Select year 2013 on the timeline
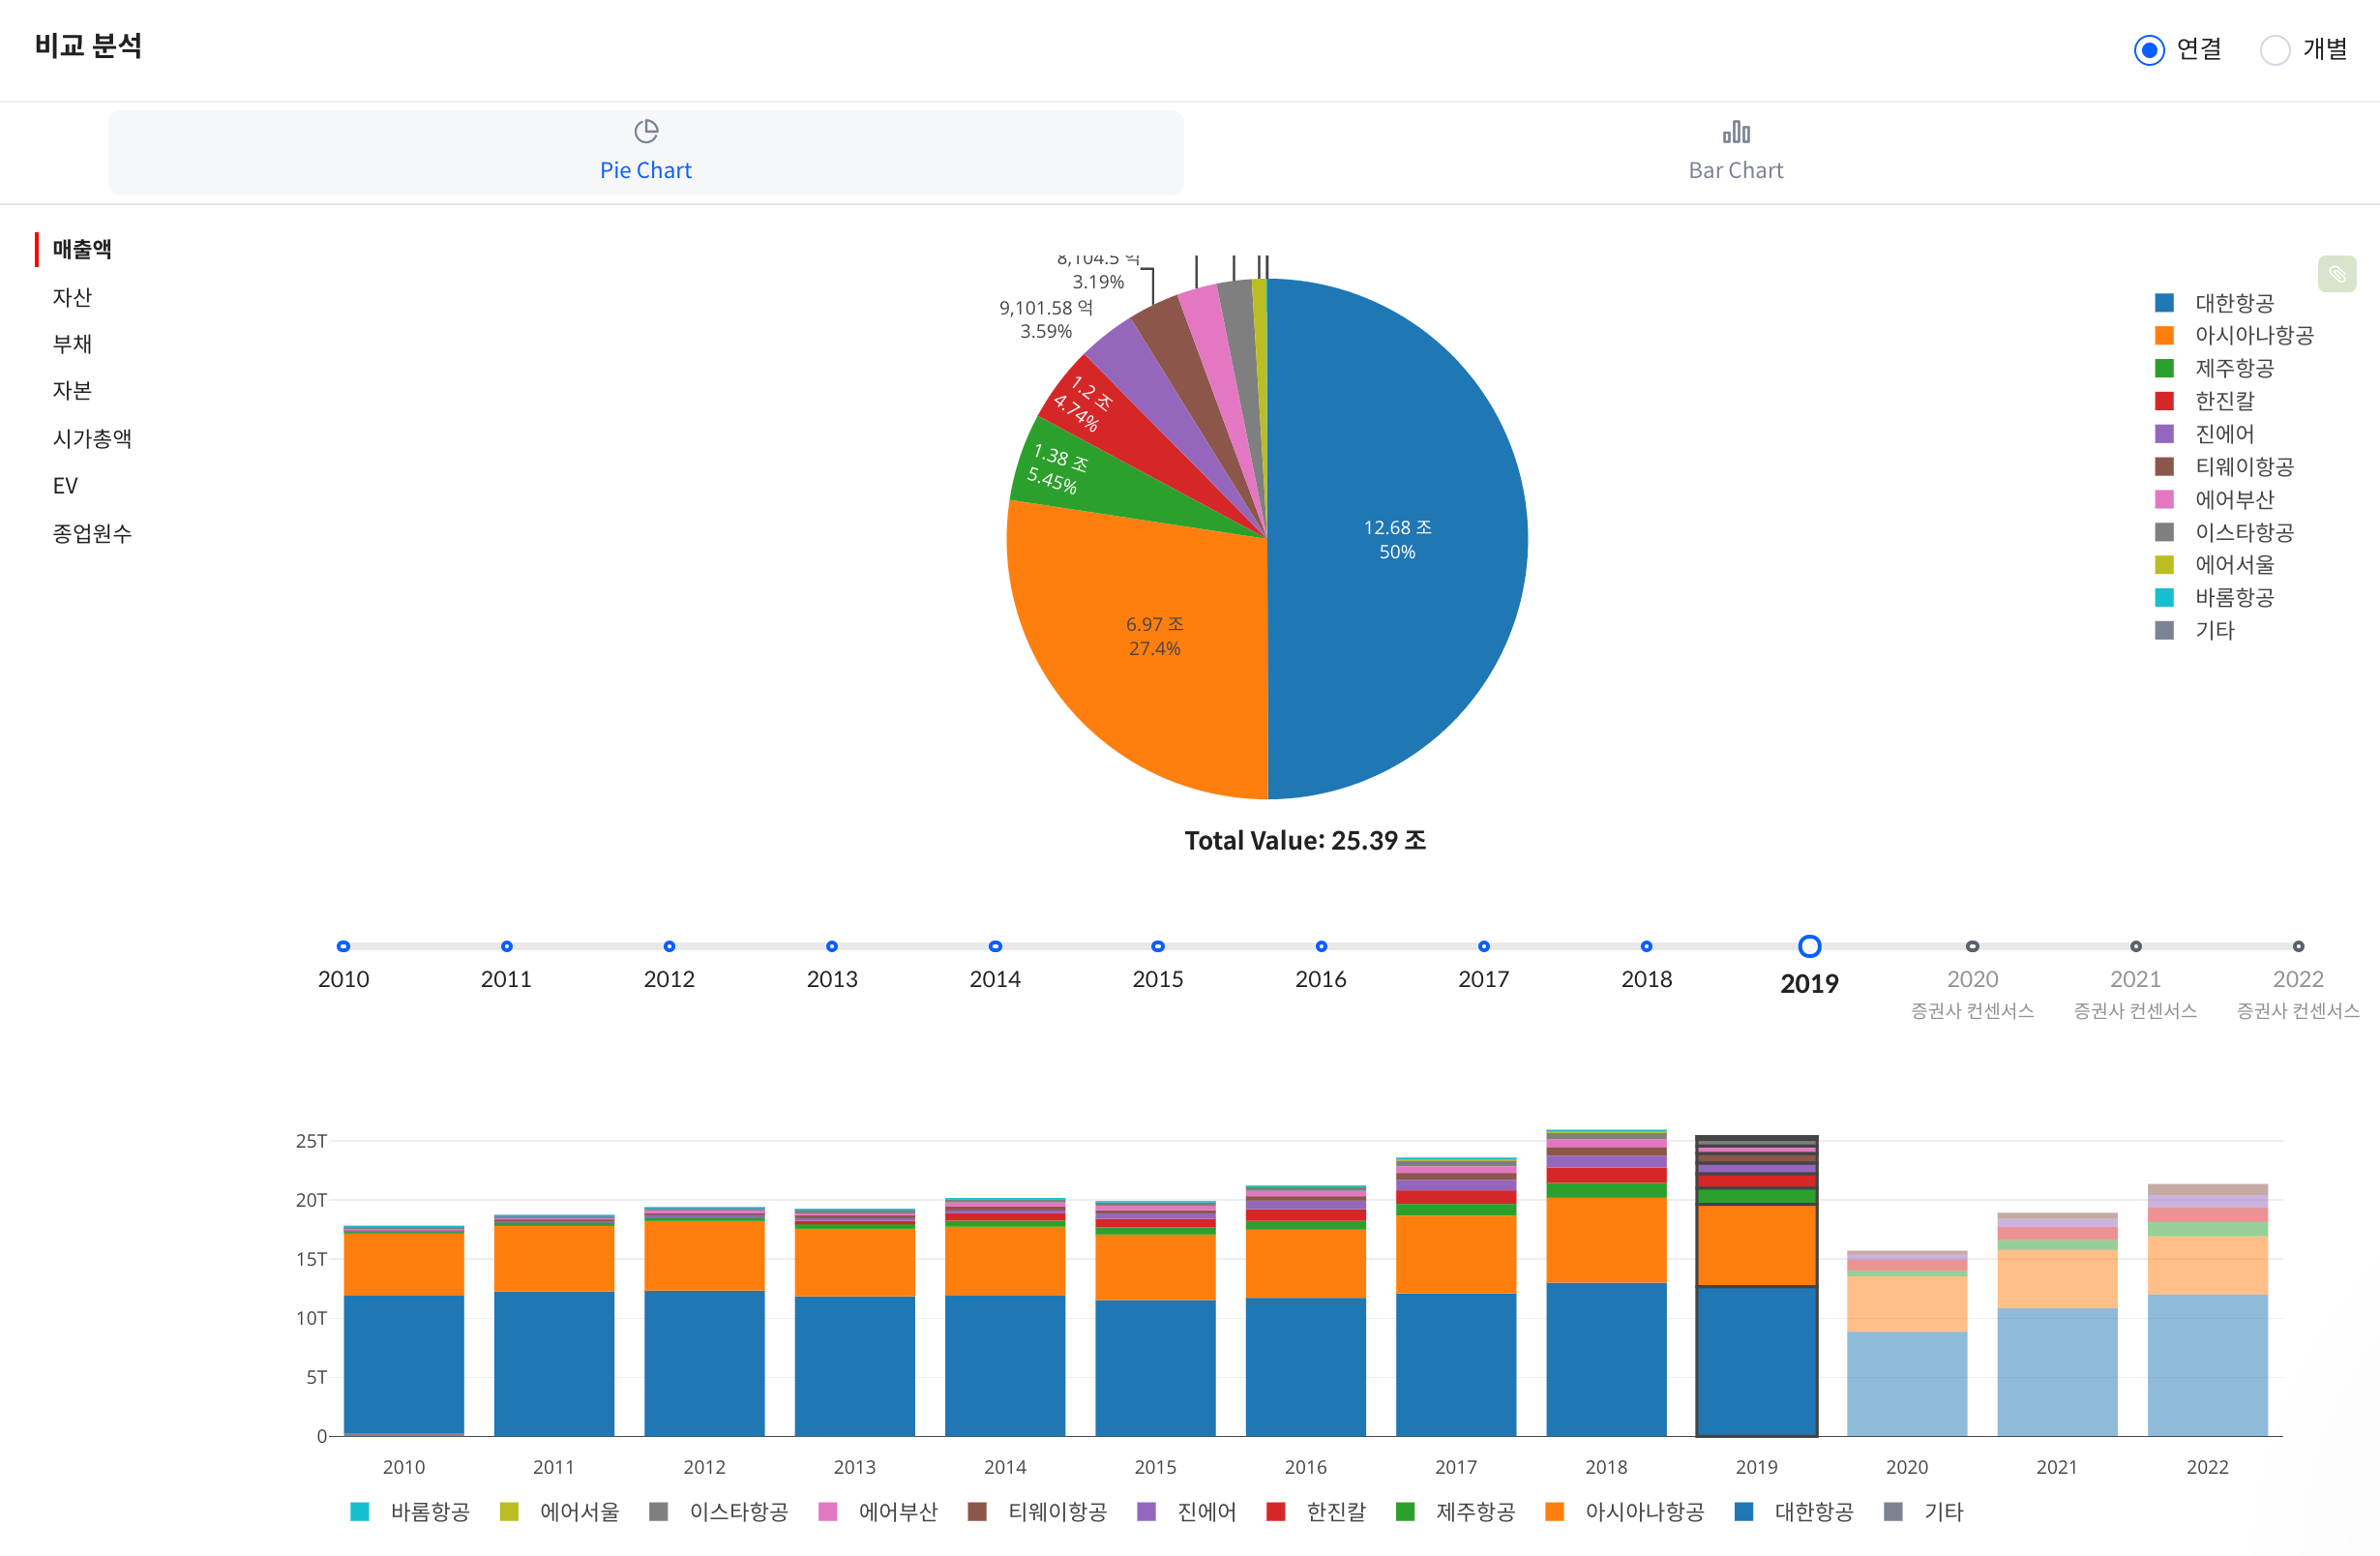 [x=832, y=946]
